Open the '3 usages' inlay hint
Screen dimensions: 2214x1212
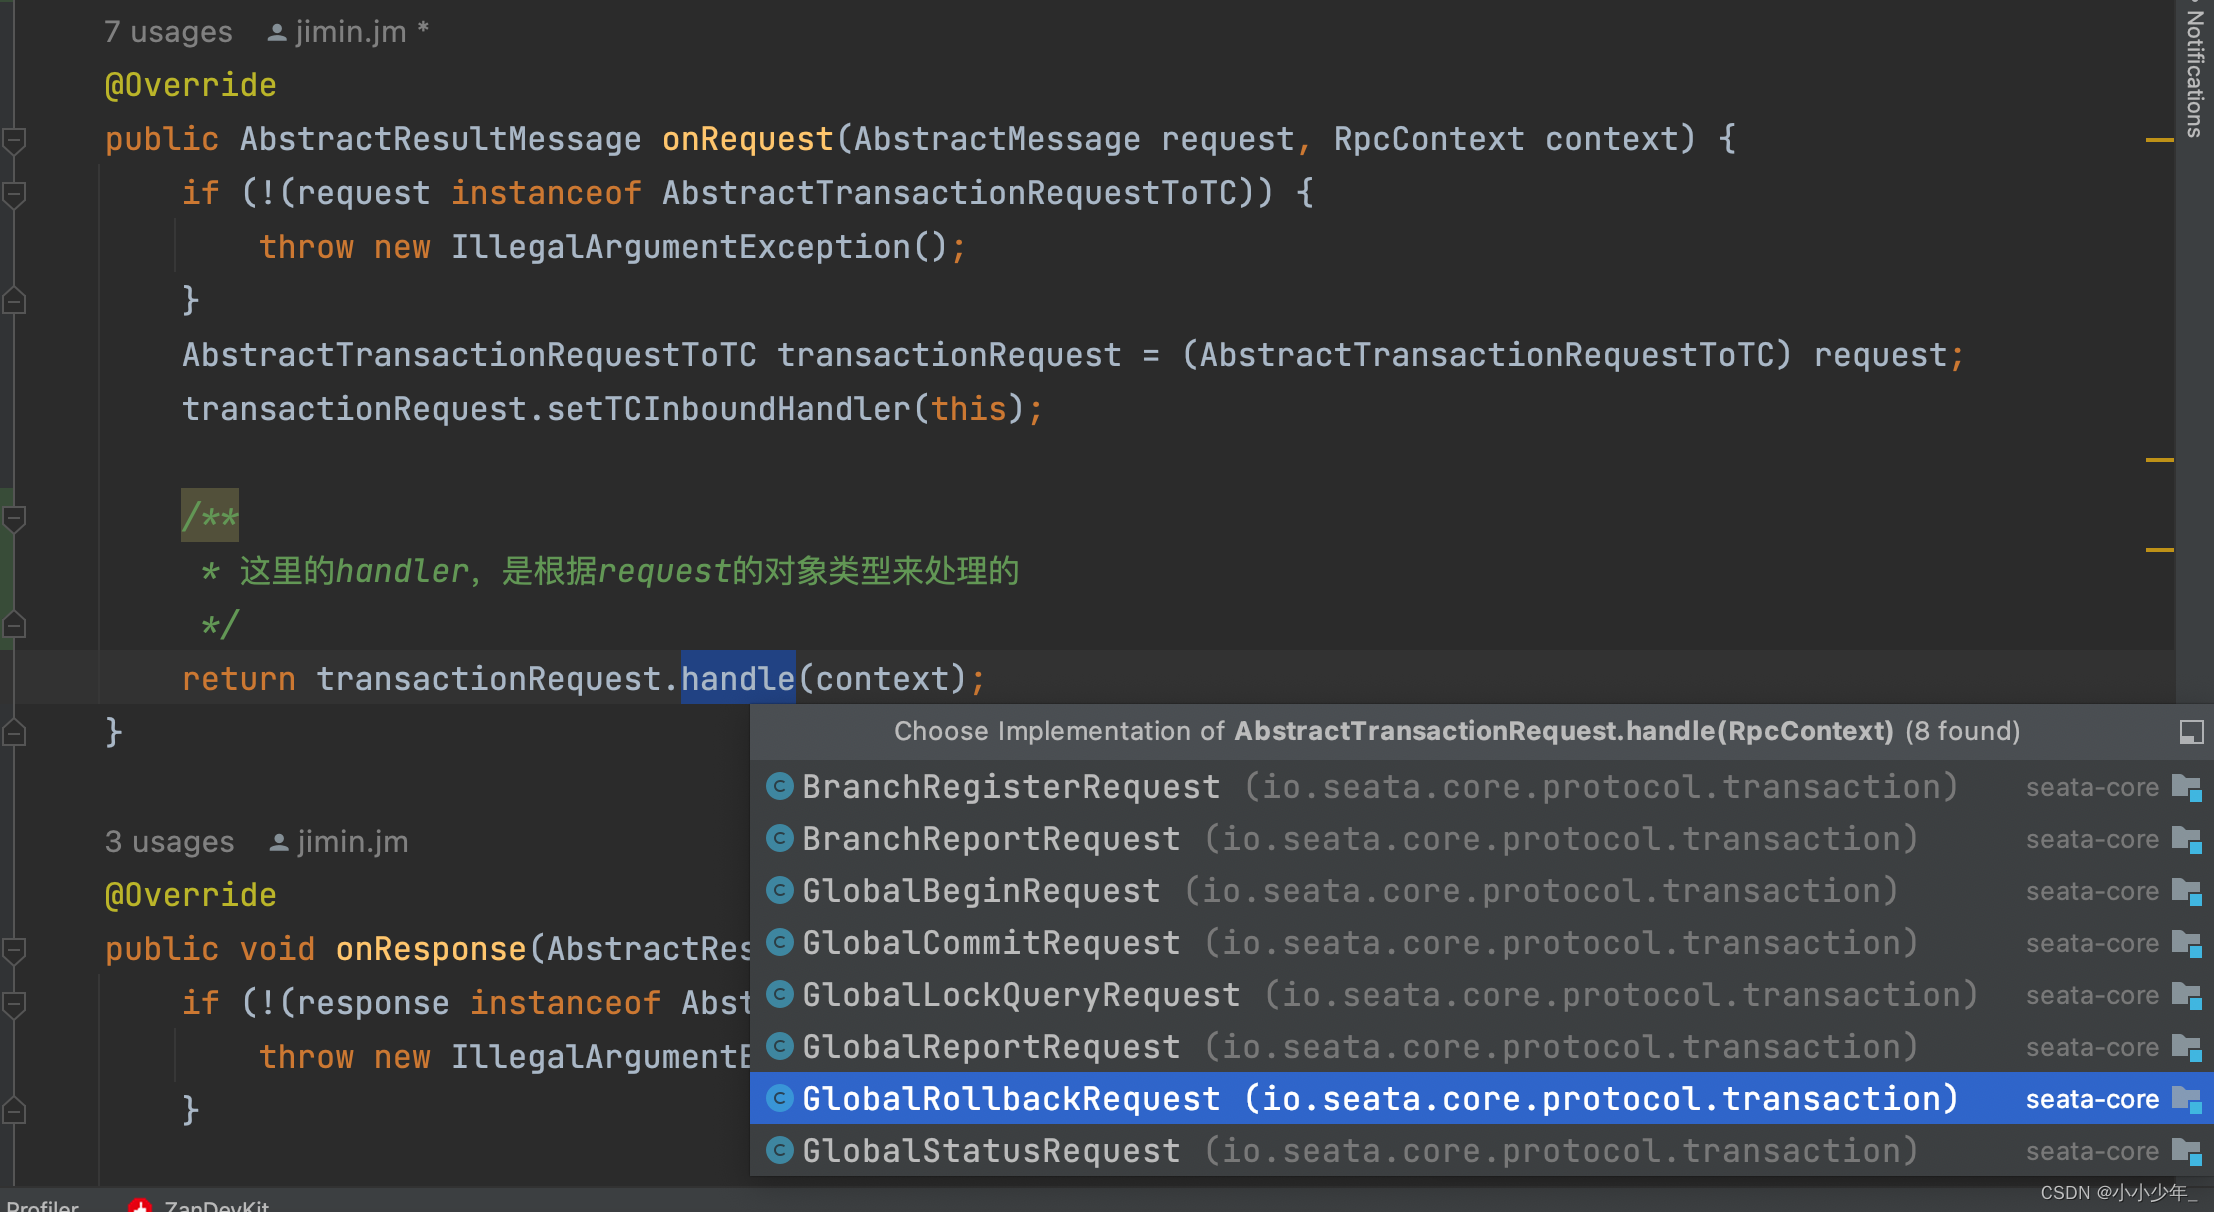click(169, 842)
